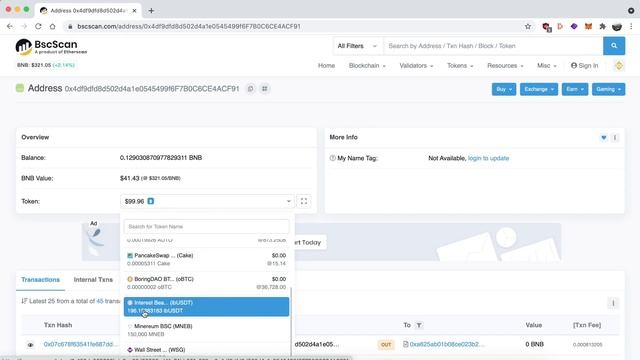640x360 pixels.
Task: Click the browser URL address bar
Action: click(294, 26)
